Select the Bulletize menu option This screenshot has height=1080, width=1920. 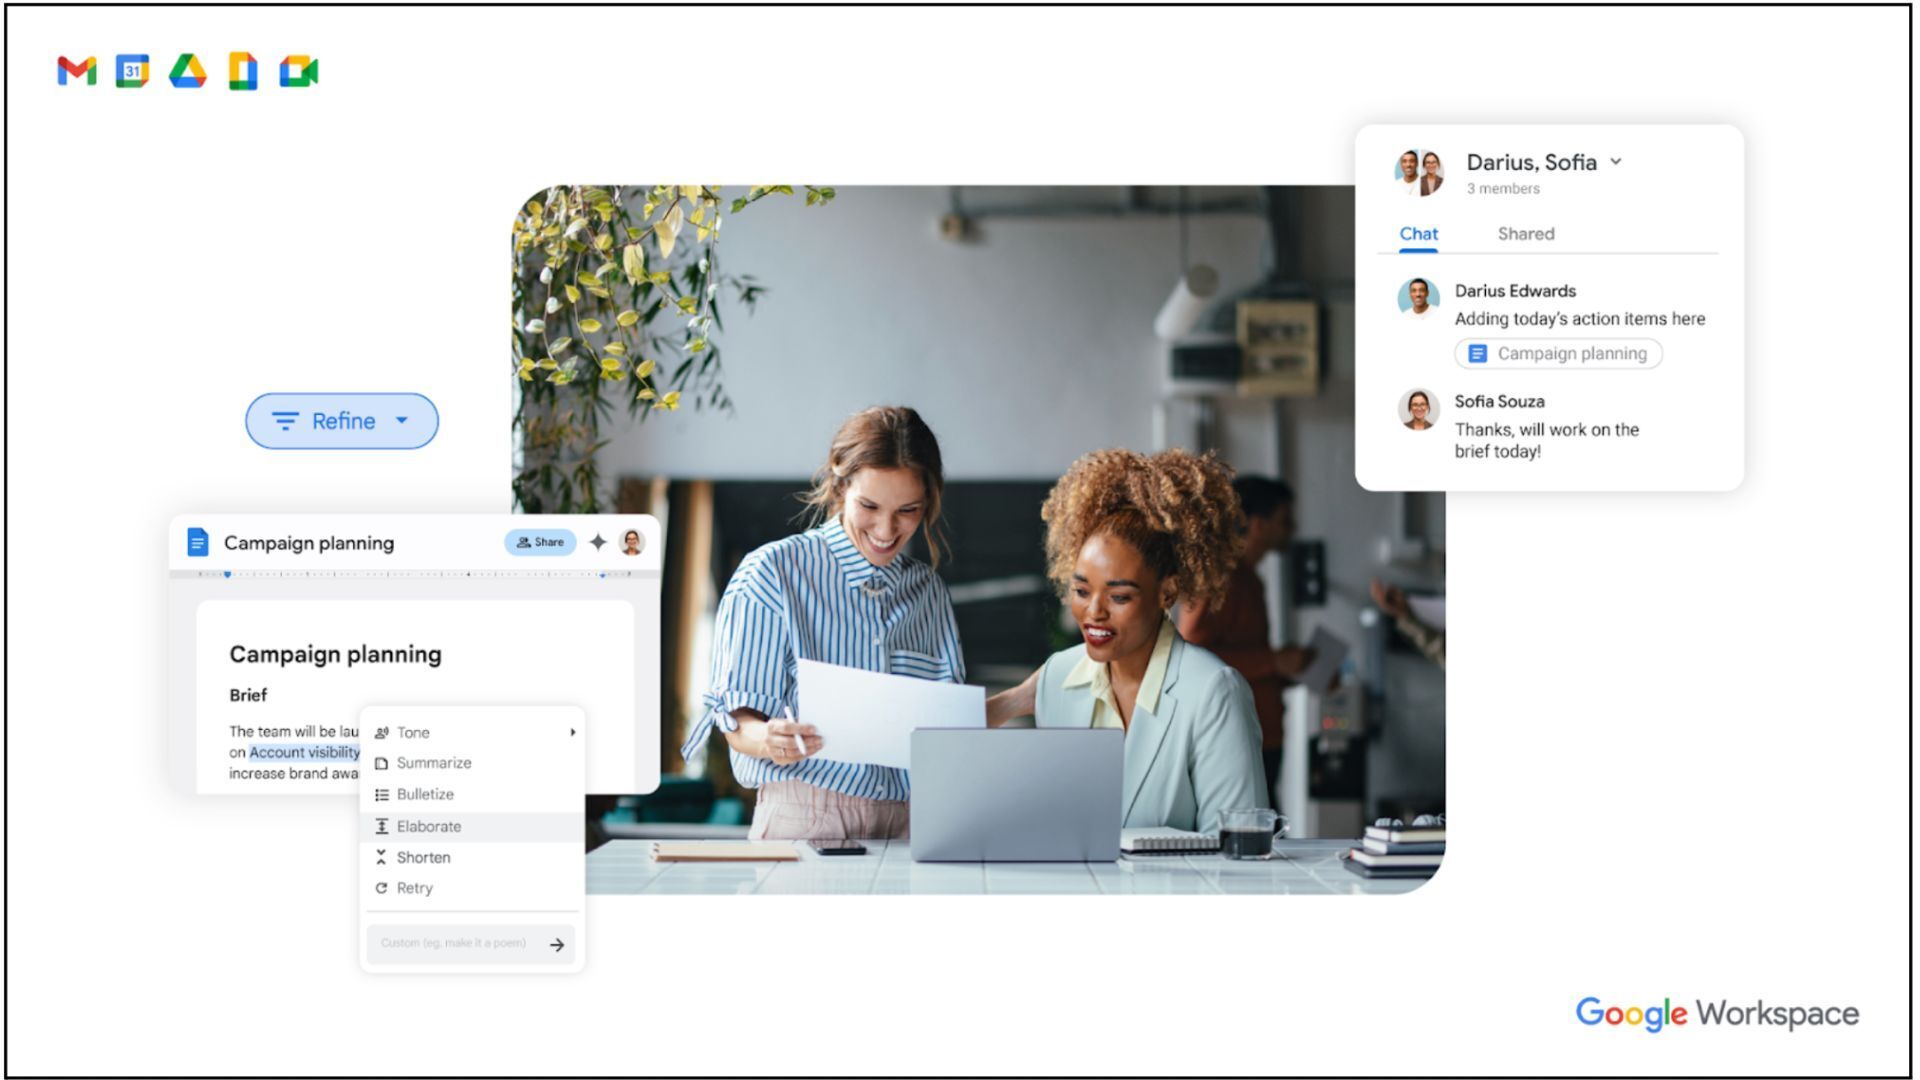tap(424, 794)
